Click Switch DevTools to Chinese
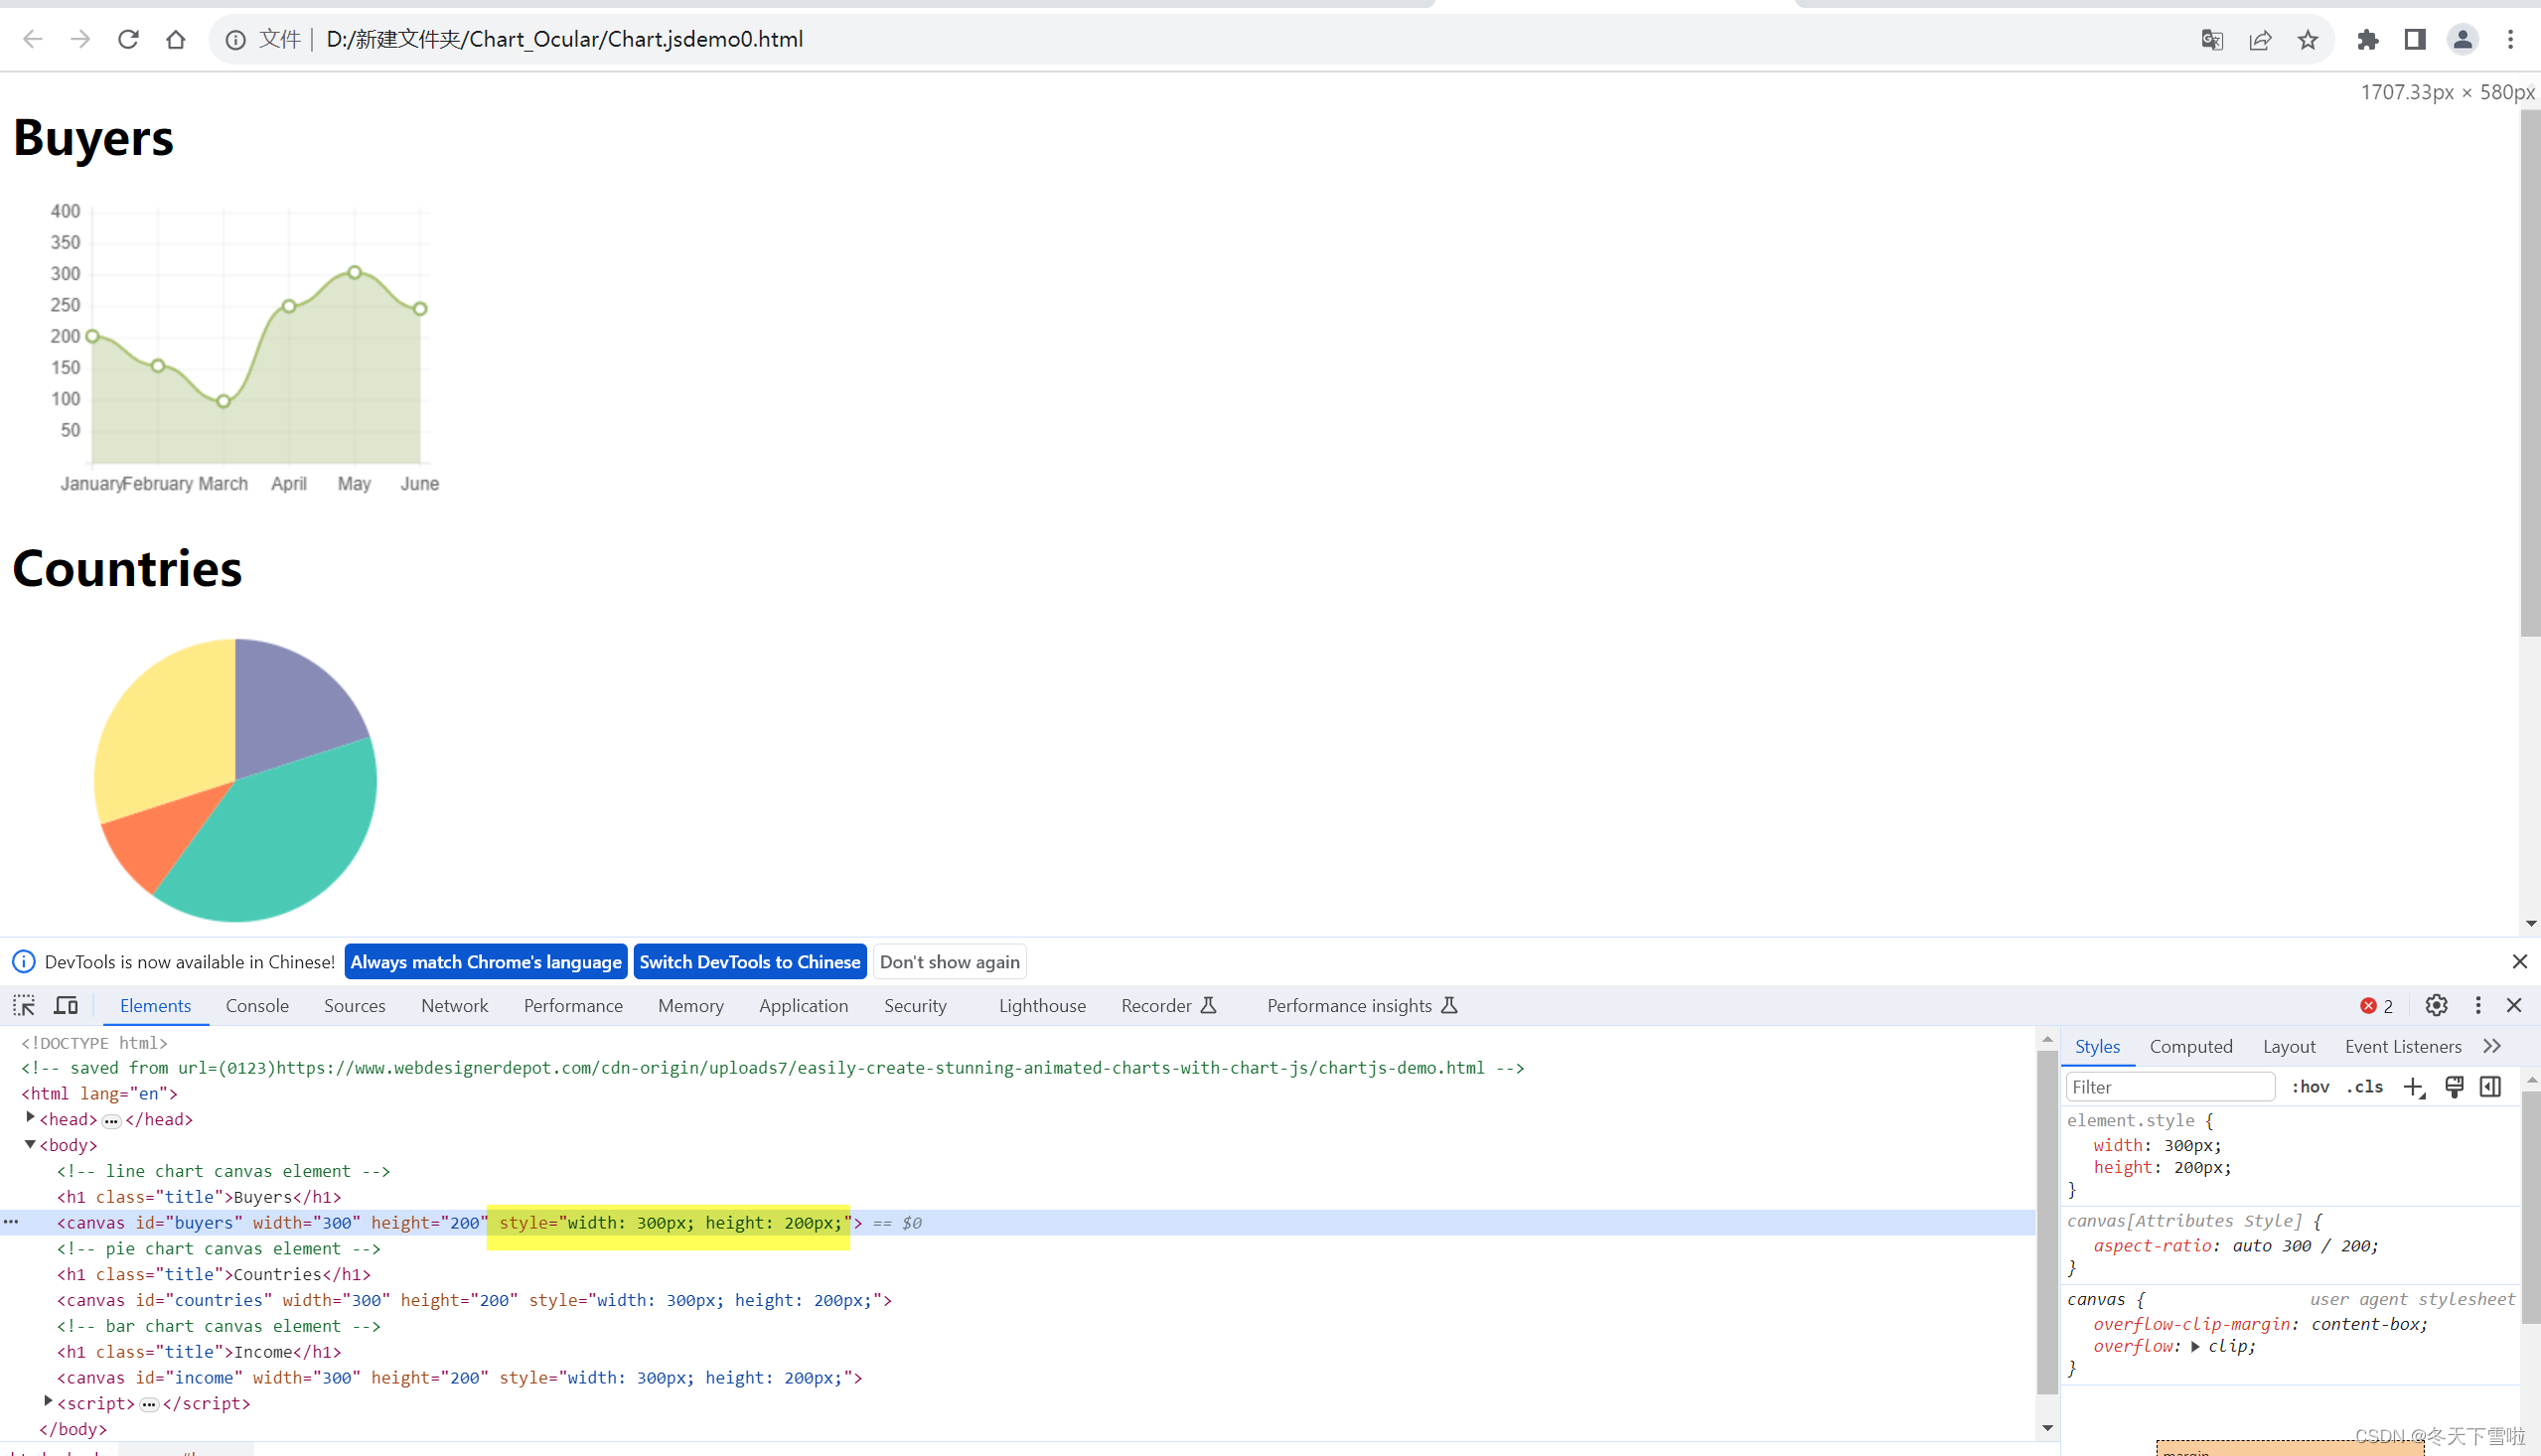Screen dimensions: 2541x1456 749,961
